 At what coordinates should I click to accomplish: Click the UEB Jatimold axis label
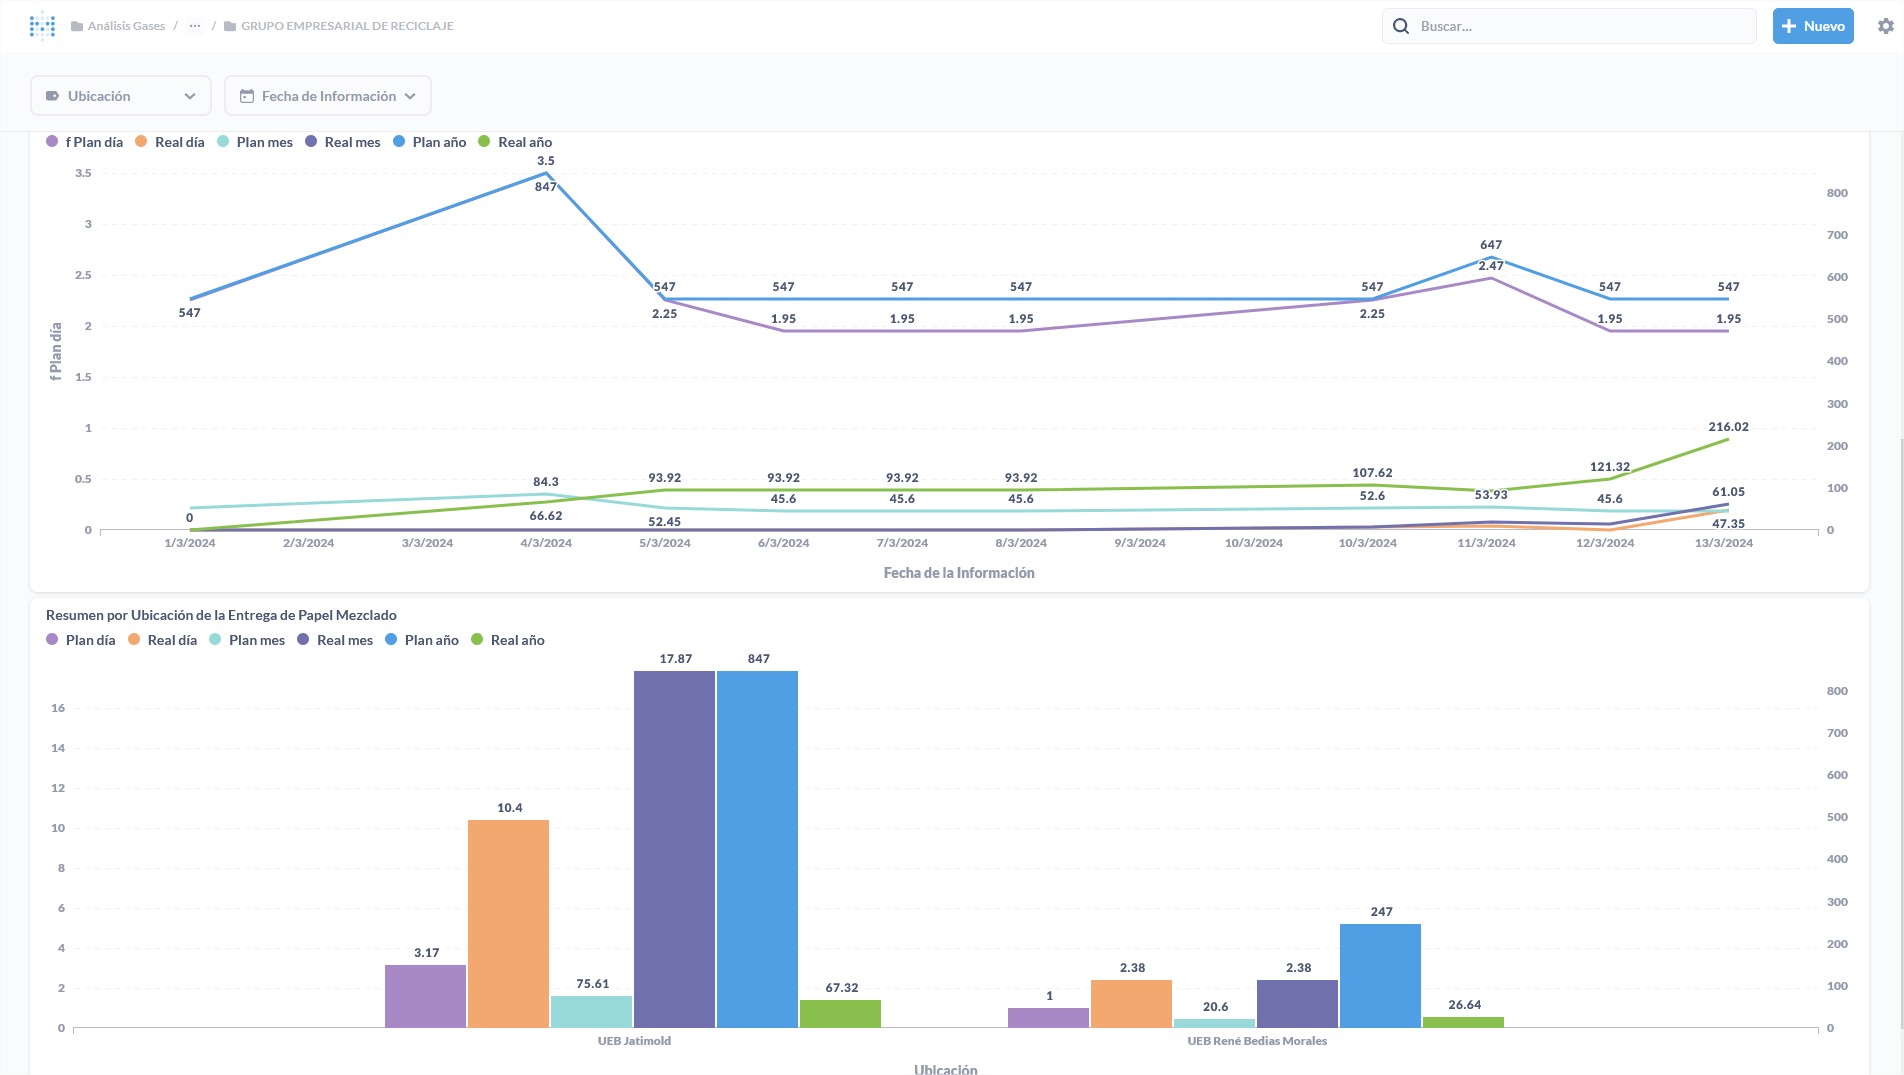(634, 1041)
